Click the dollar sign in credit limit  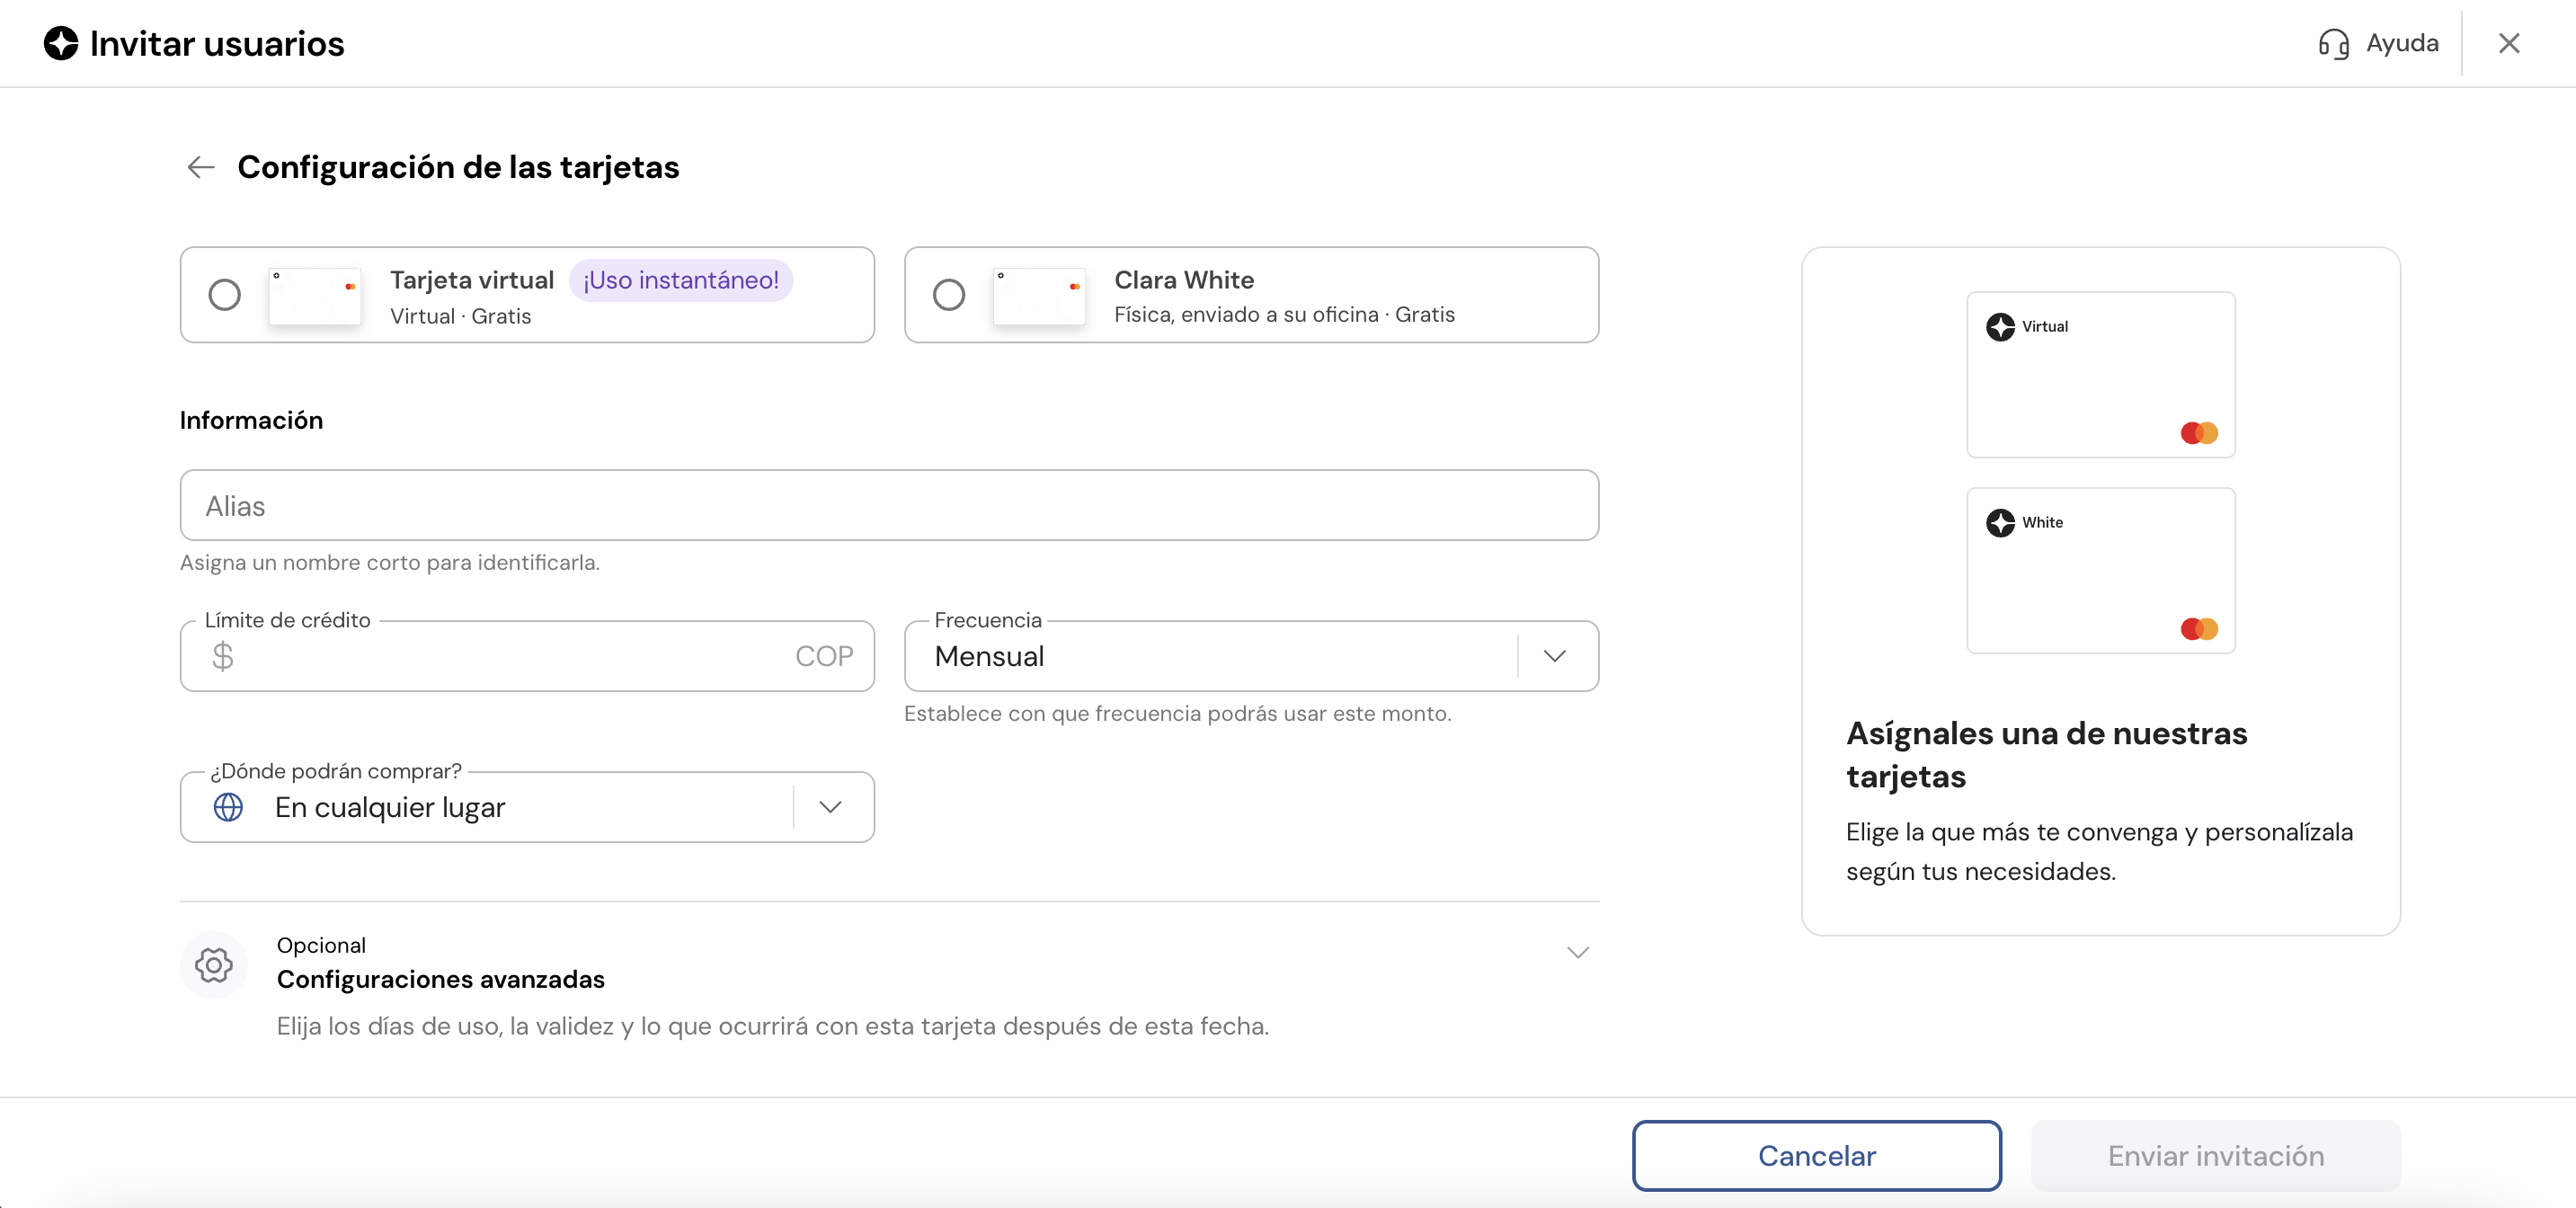point(223,656)
